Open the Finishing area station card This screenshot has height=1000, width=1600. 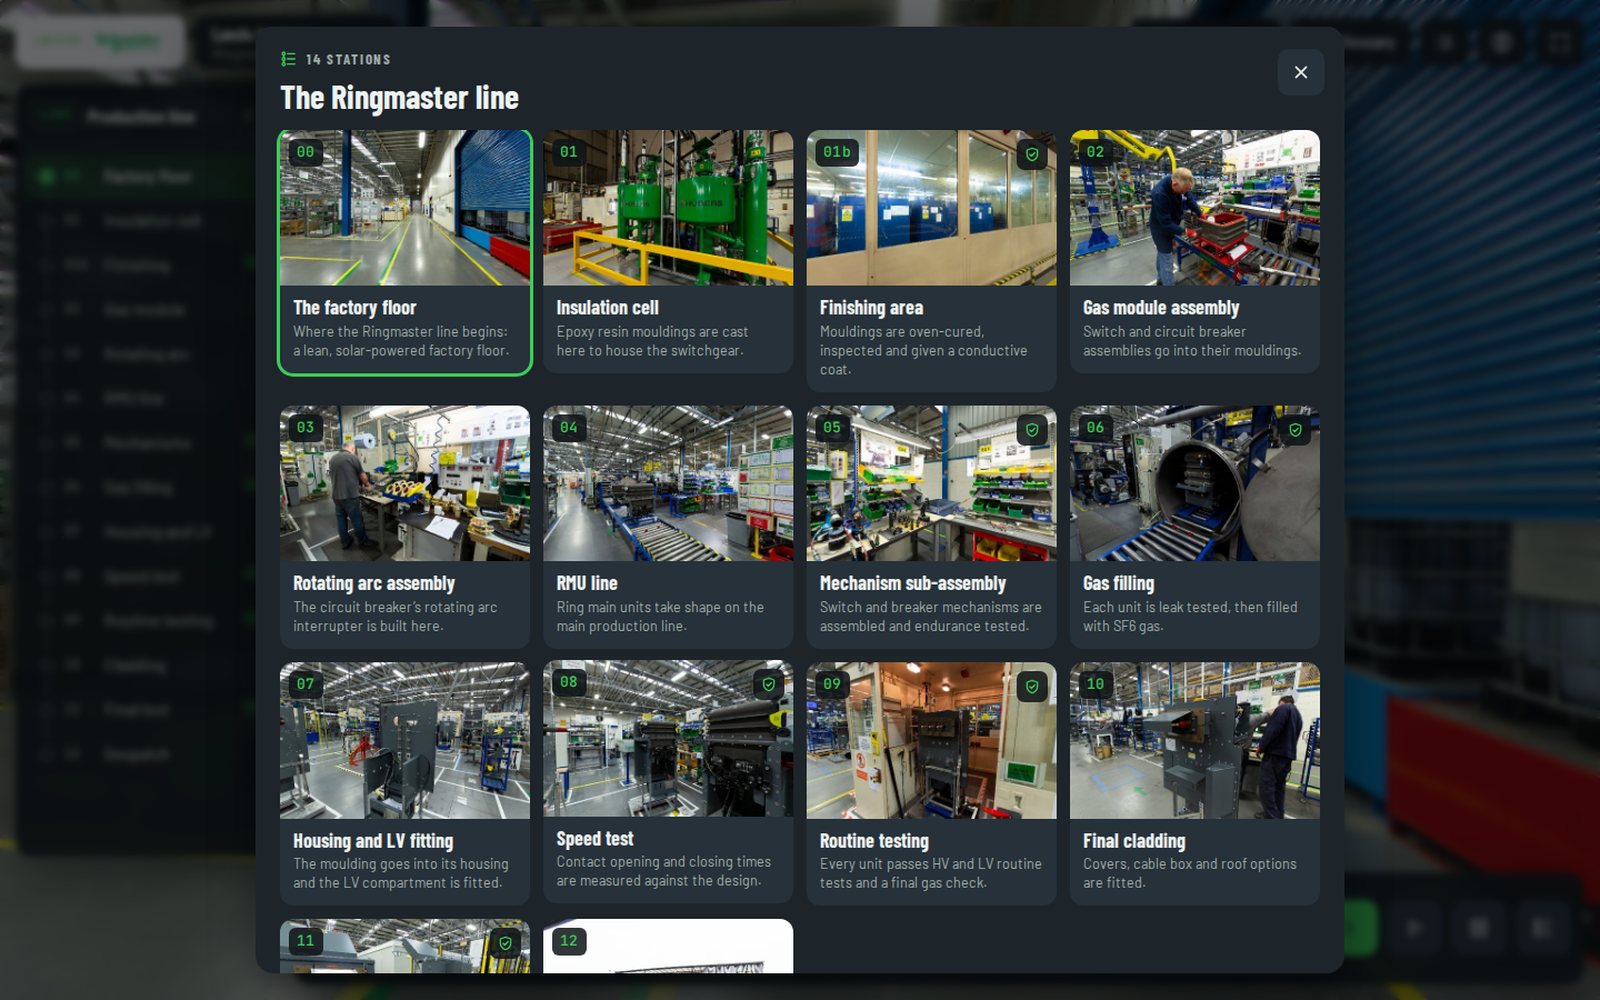931,261
